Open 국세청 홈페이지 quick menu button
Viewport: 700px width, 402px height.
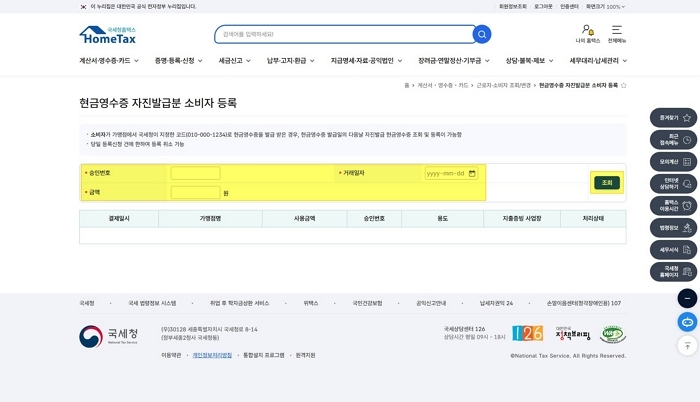673,272
